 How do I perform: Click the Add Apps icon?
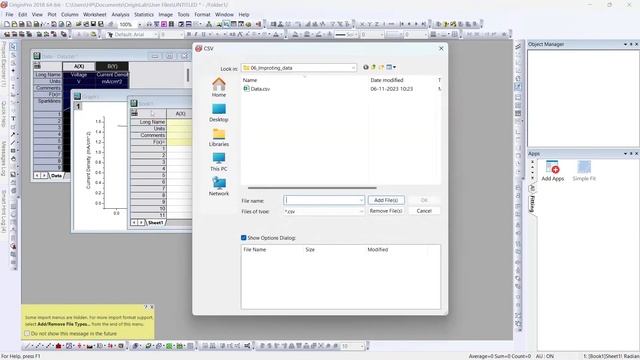click(x=552, y=171)
